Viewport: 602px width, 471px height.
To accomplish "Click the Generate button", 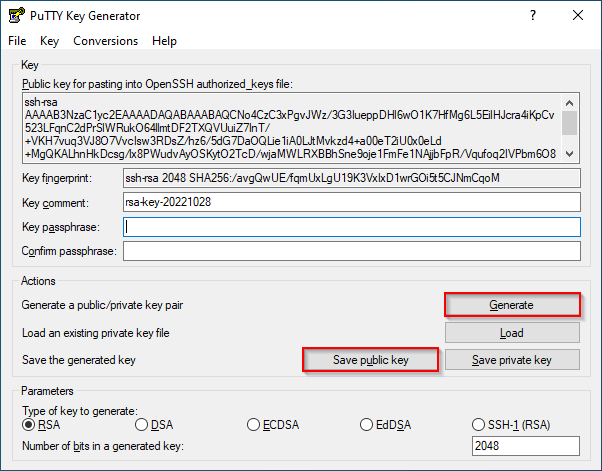I will click(512, 305).
